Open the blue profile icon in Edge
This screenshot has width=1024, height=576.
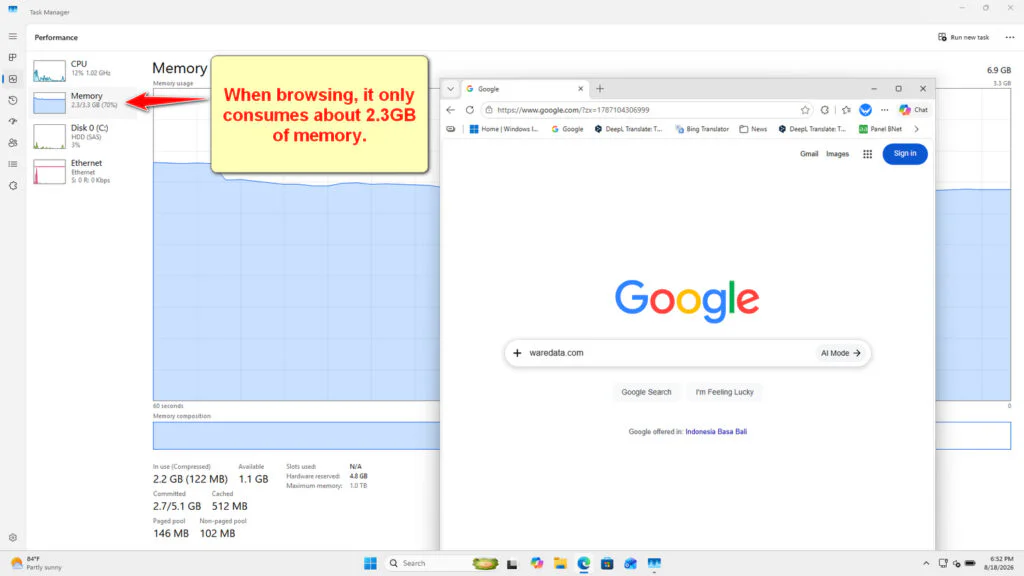[x=865, y=110]
